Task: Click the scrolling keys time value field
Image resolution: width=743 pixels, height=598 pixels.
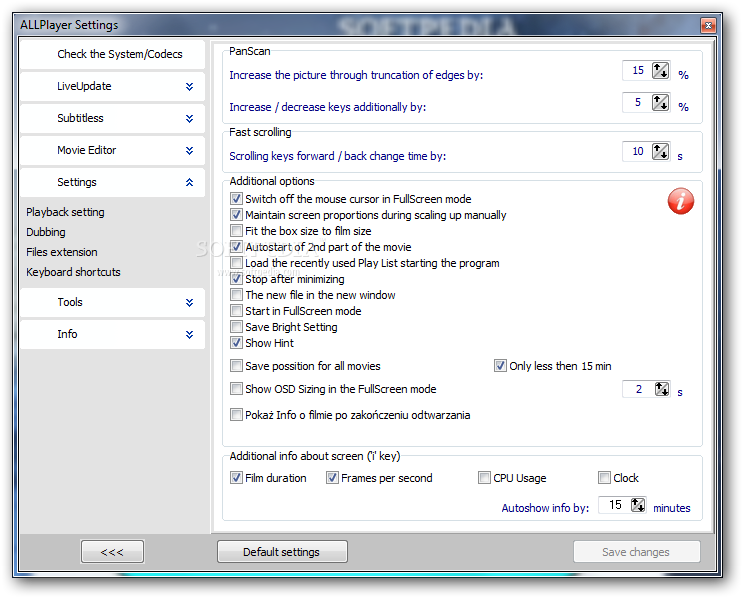Action: click(x=637, y=152)
